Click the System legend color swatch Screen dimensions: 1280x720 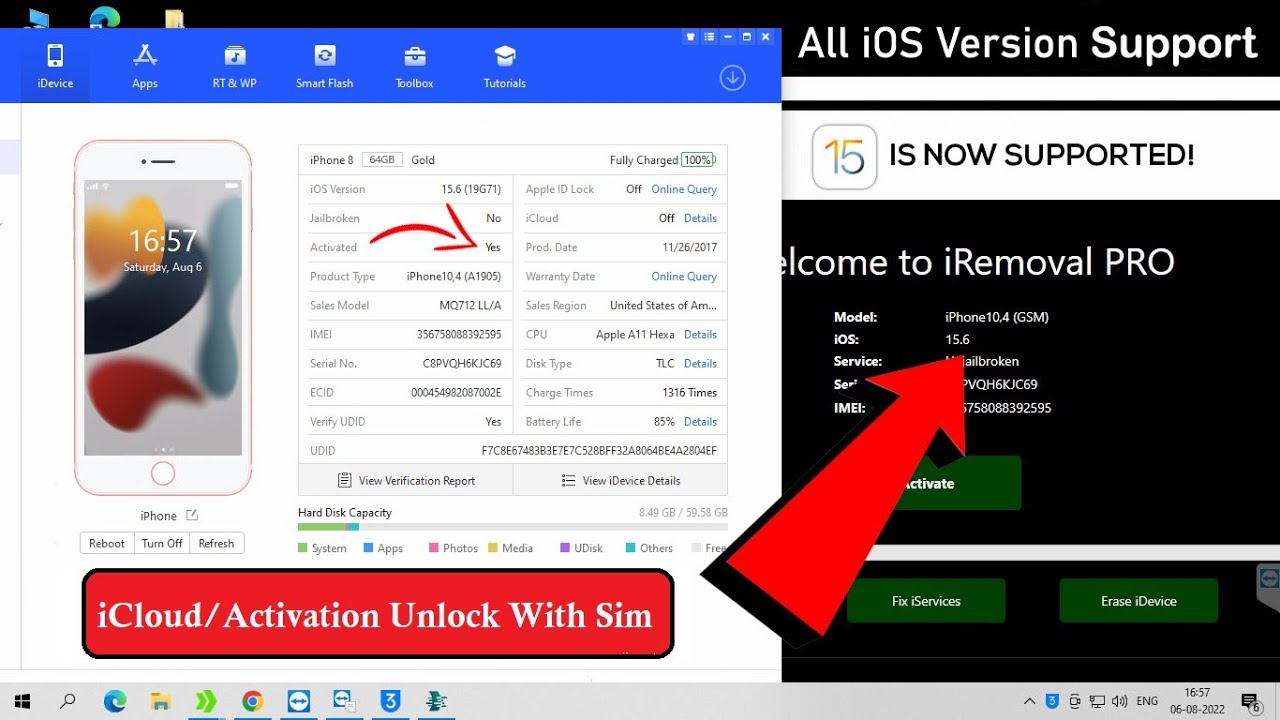click(x=303, y=548)
